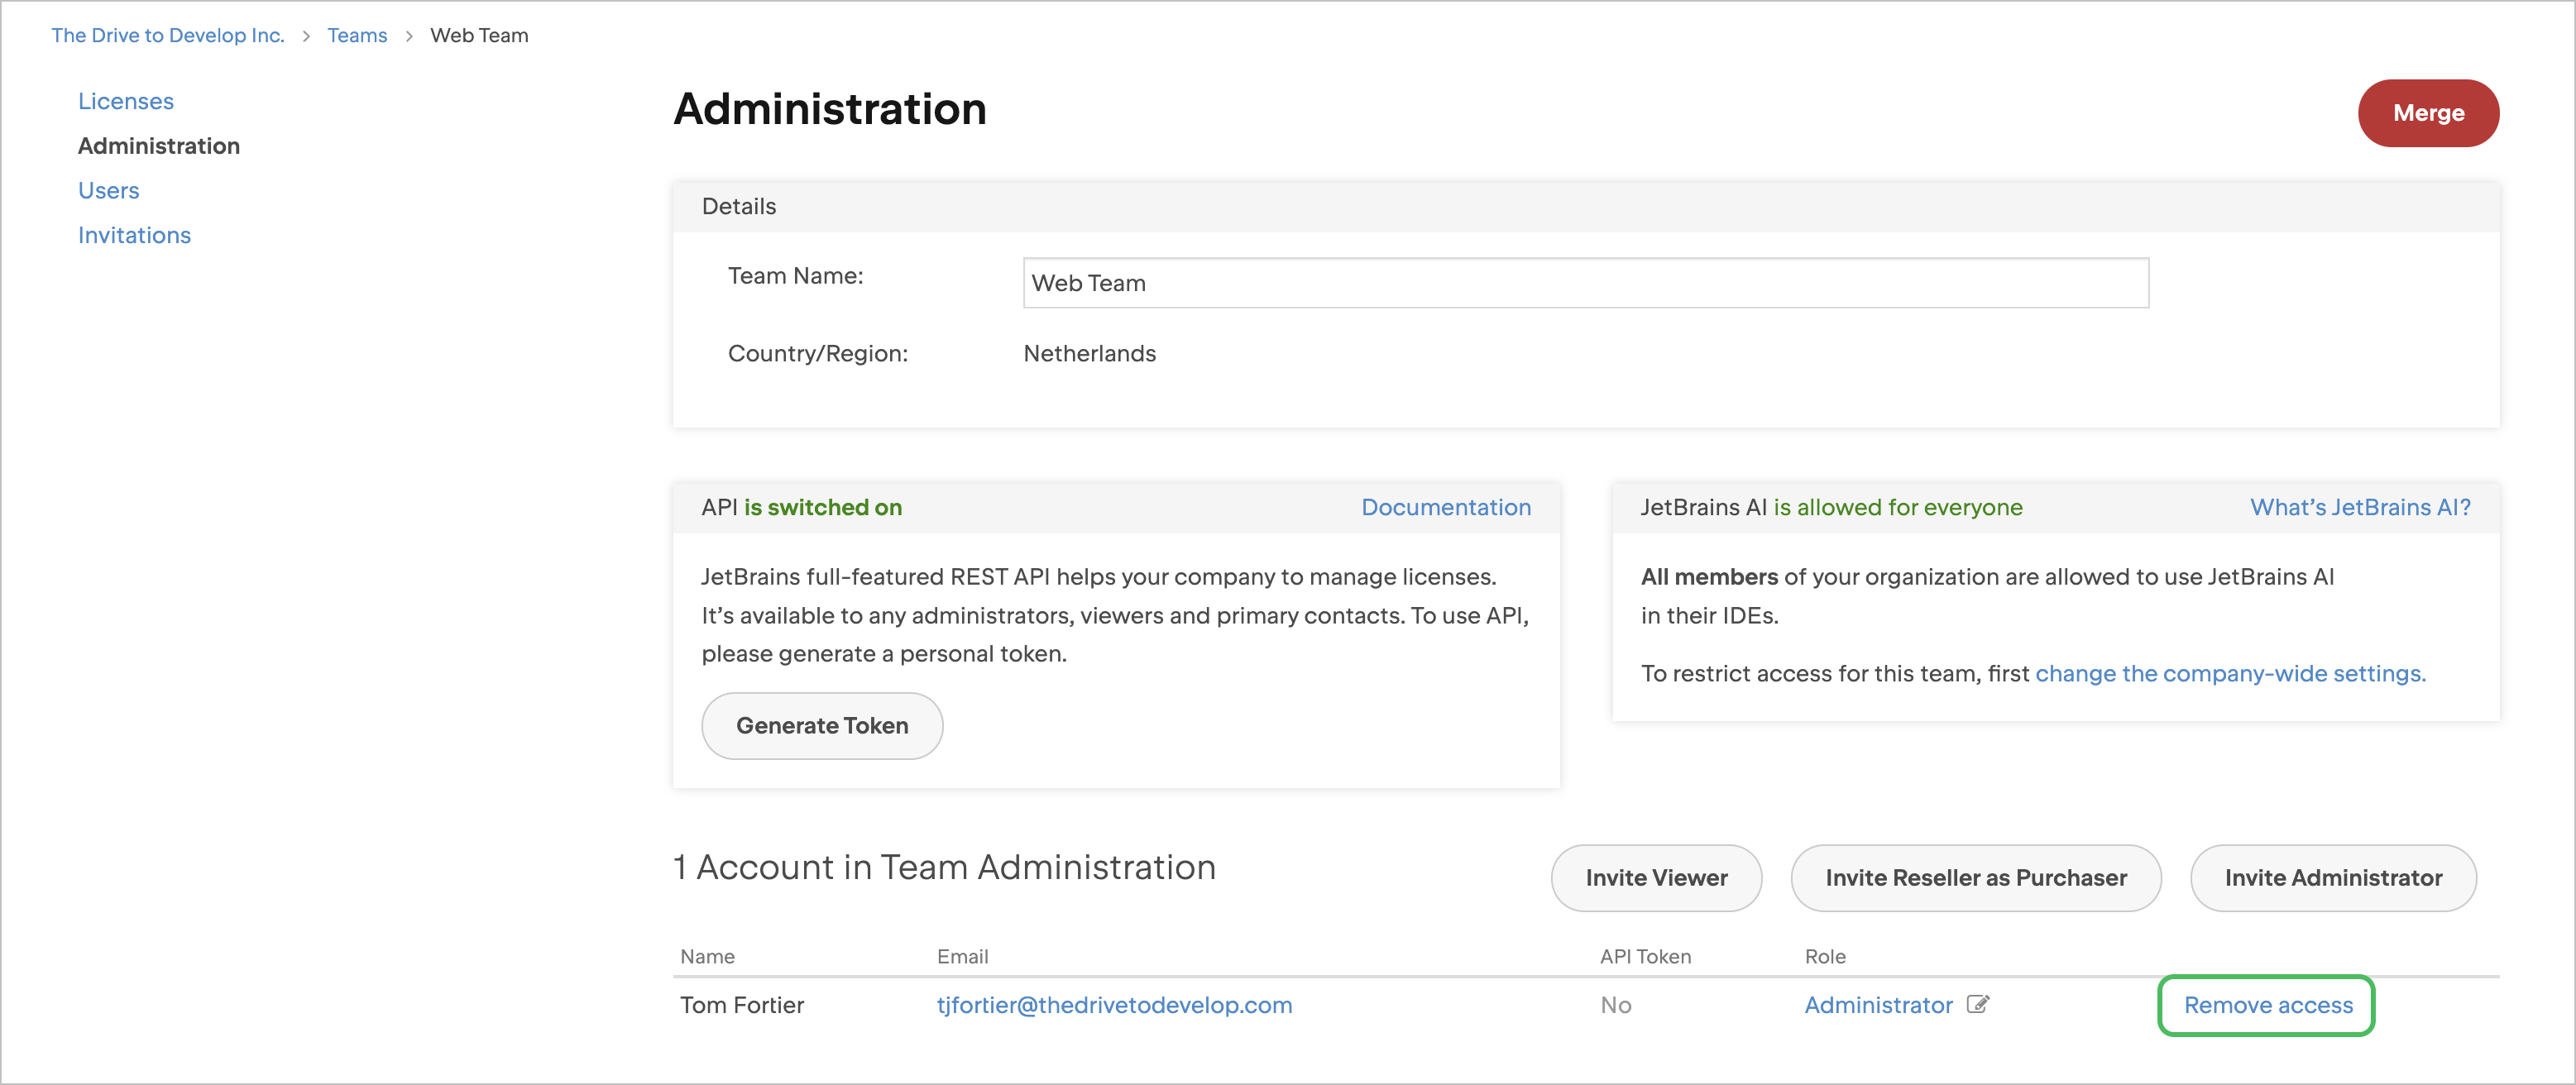Click the edit role pencil icon

point(1977,1004)
